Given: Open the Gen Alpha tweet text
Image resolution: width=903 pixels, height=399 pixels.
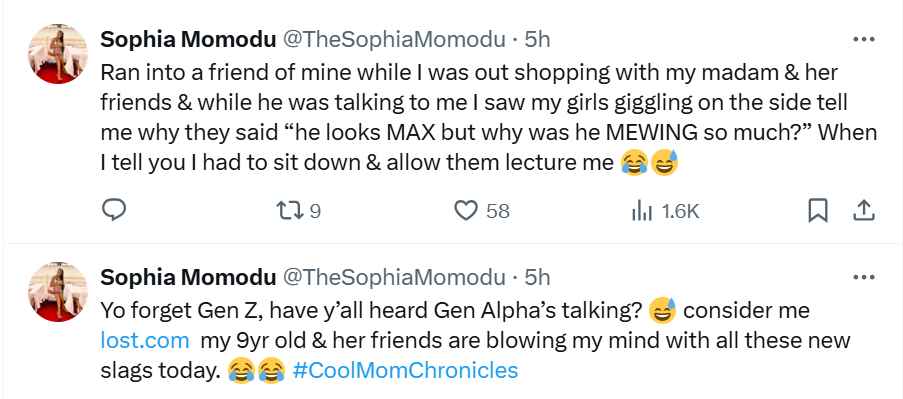Looking at the screenshot, I should coord(475,340).
